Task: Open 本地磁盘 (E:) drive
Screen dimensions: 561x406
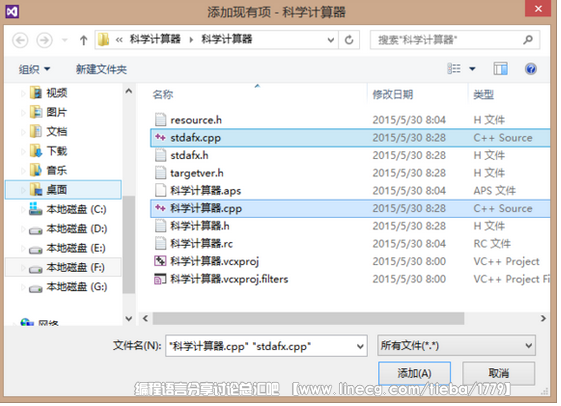Action: pos(76,248)
